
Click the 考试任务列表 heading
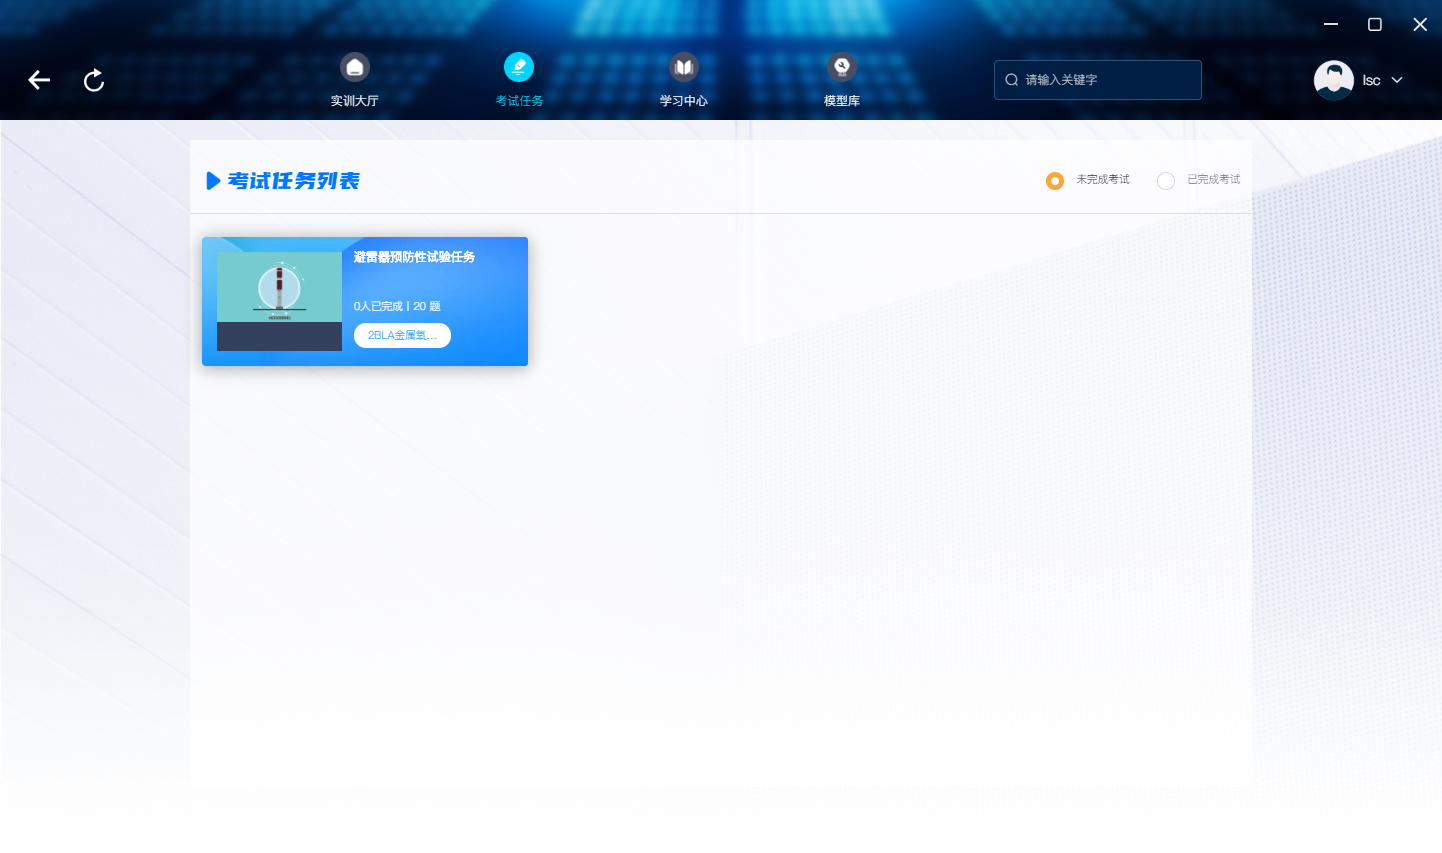coord(293,181)
